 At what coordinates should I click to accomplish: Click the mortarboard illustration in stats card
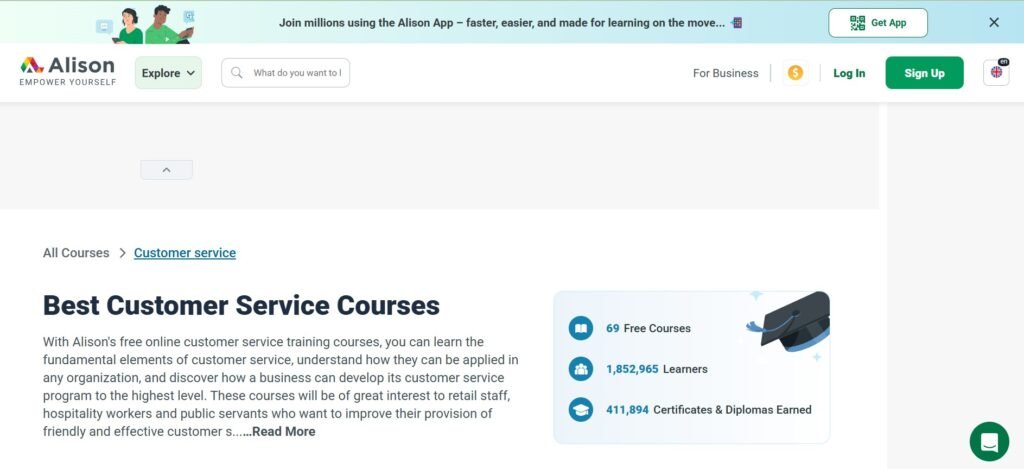tap(790, 320)
